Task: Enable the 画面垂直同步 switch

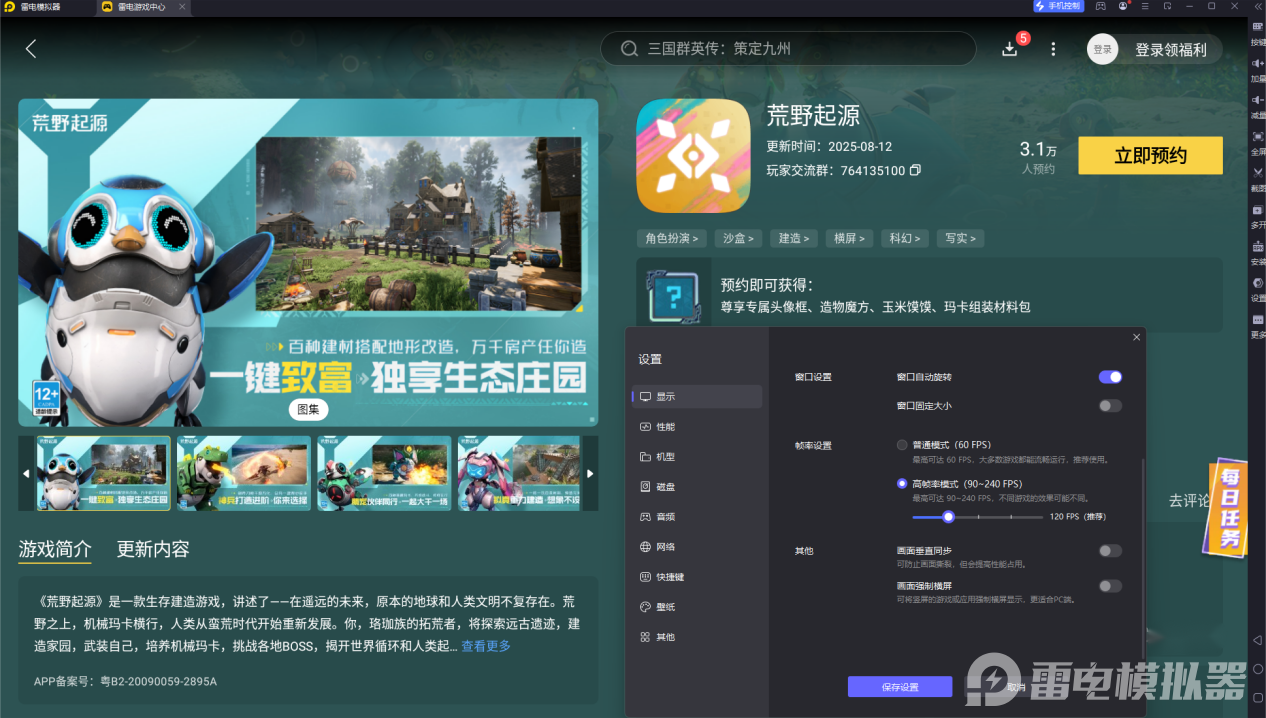Action: pos(1110,551)
